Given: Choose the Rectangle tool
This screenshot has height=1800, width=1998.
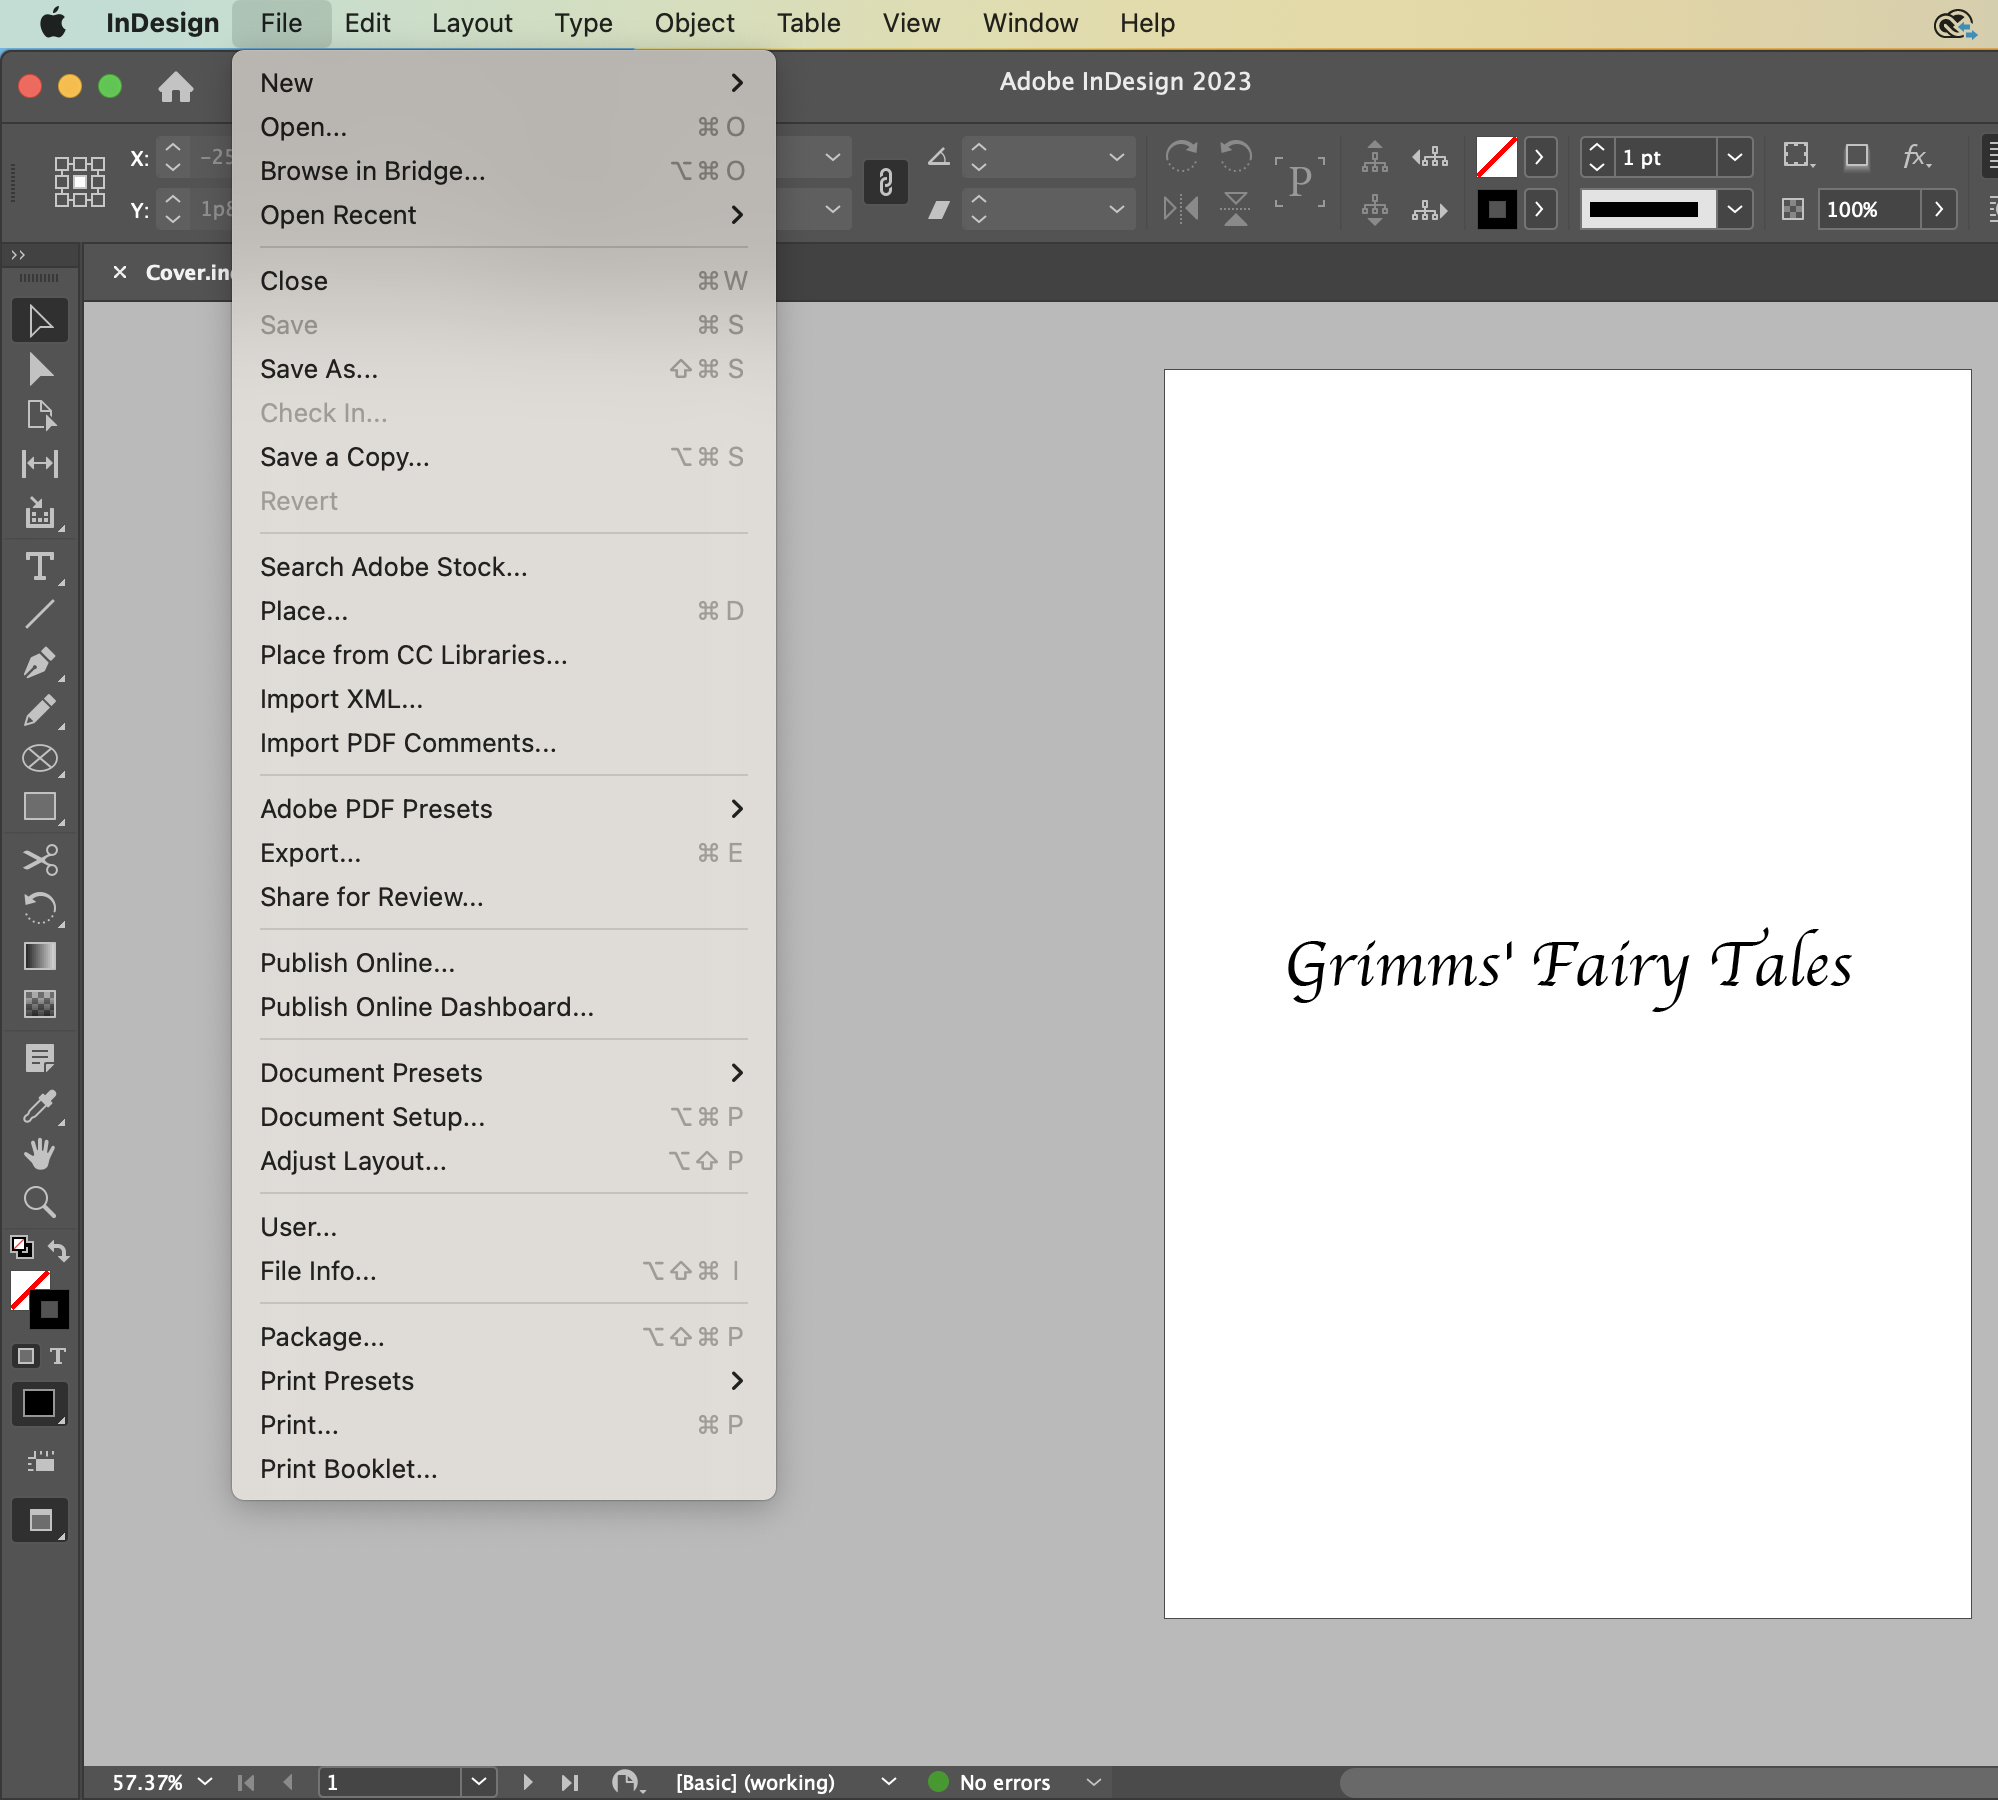Looking at the screenshot, I should 40,807.
